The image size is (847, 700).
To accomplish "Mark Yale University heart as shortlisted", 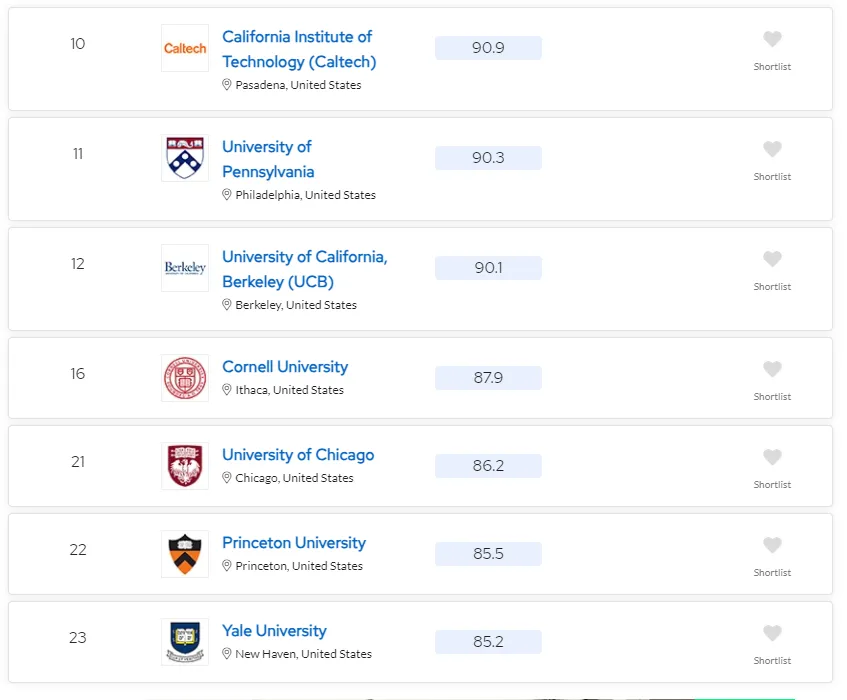I will tap(772, 634).
